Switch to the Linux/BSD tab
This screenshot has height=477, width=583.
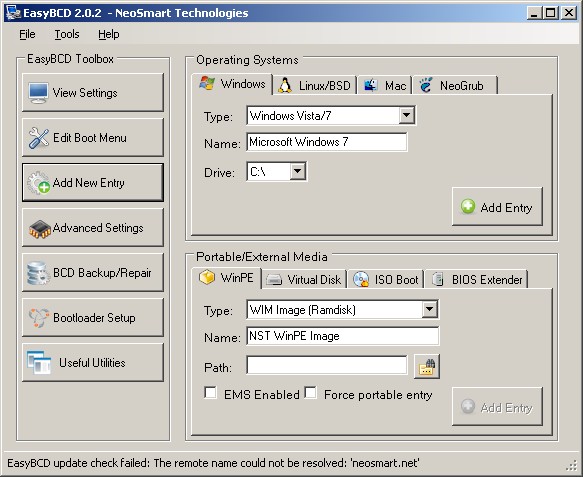[x=315, y=86]
